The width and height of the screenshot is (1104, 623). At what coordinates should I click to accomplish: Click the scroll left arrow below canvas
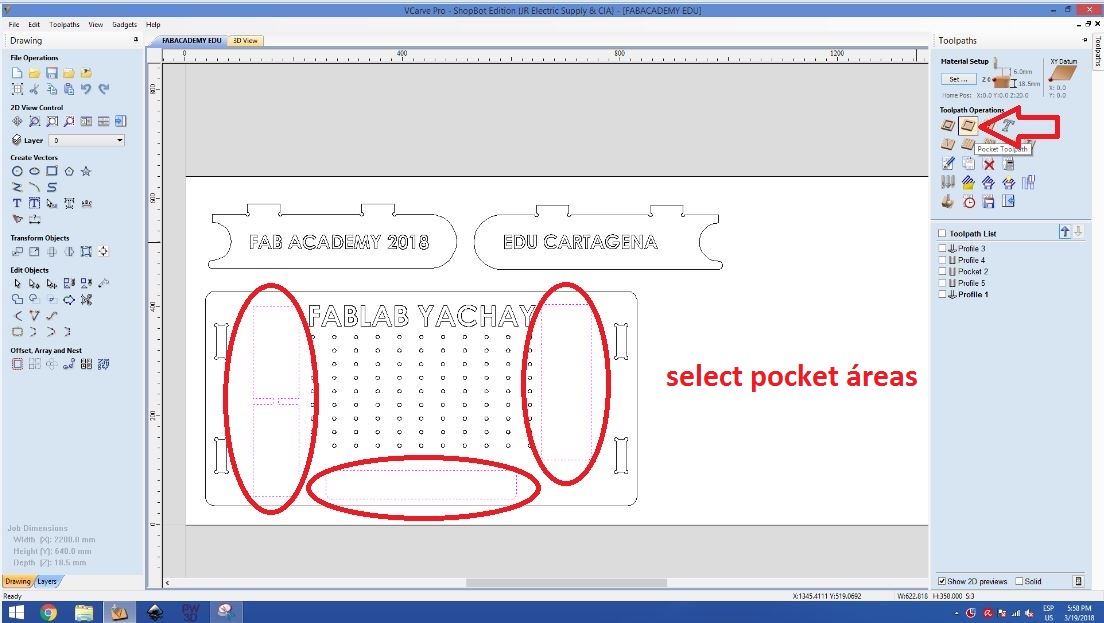click(167, 583)
